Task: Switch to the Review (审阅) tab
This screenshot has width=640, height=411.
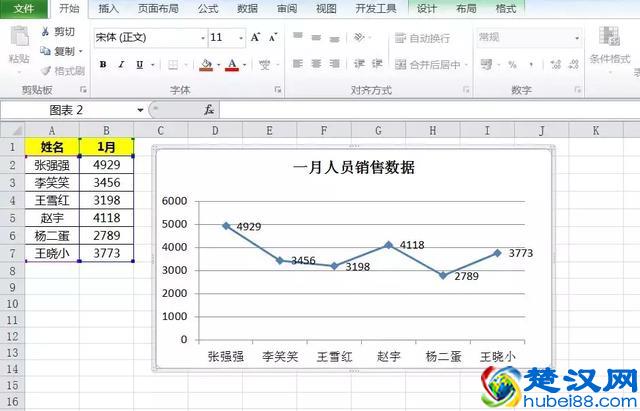Action: [287, 9]
